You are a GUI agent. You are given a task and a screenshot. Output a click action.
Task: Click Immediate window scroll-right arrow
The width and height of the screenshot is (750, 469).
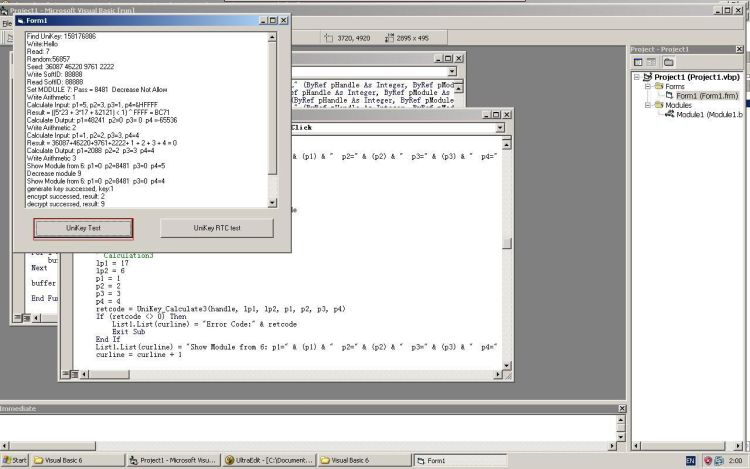[x=612, y=446]
